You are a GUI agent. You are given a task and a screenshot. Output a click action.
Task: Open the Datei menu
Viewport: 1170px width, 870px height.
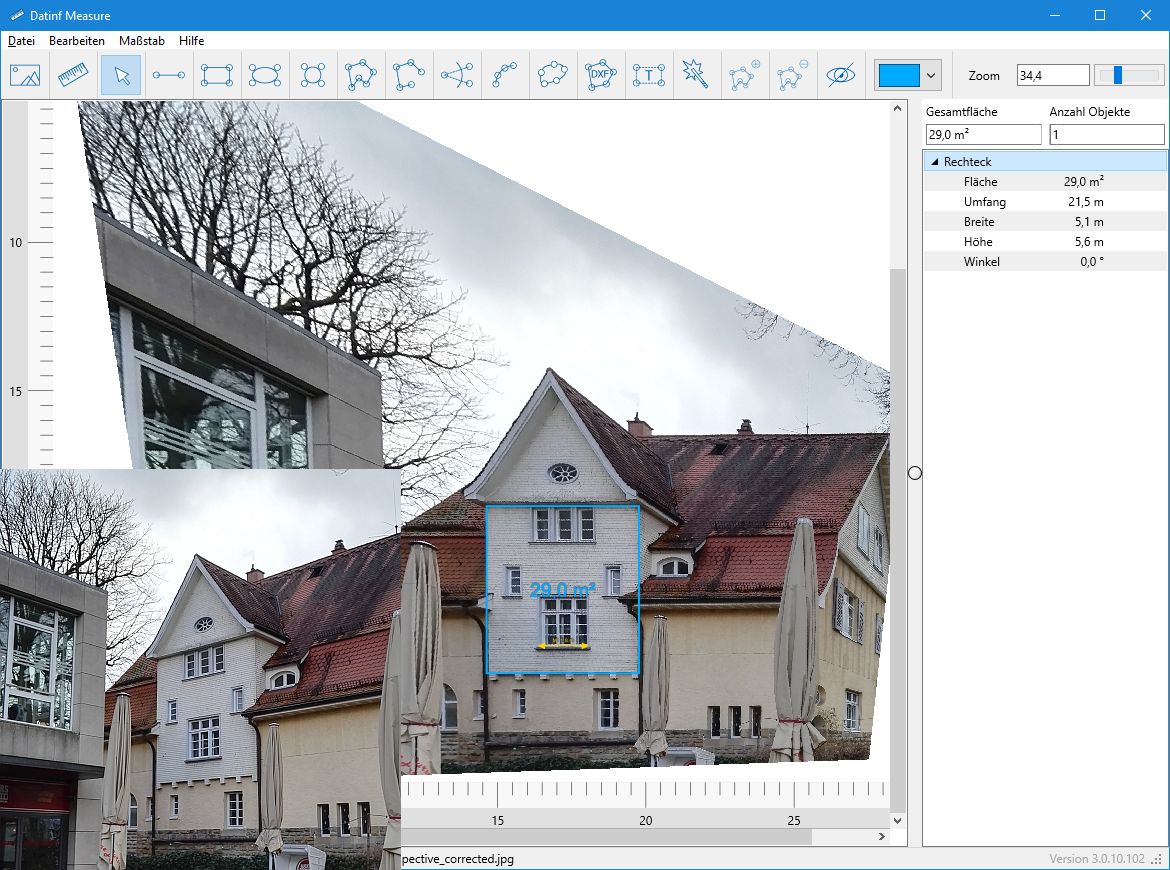pos(21,41)
